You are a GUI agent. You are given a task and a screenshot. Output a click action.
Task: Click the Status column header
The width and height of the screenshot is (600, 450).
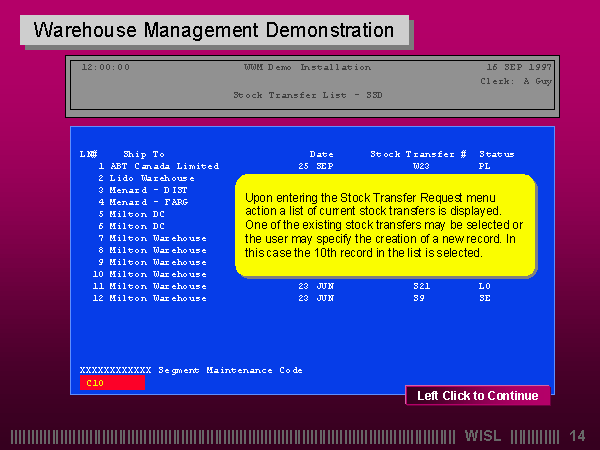(x=496, y=154)
